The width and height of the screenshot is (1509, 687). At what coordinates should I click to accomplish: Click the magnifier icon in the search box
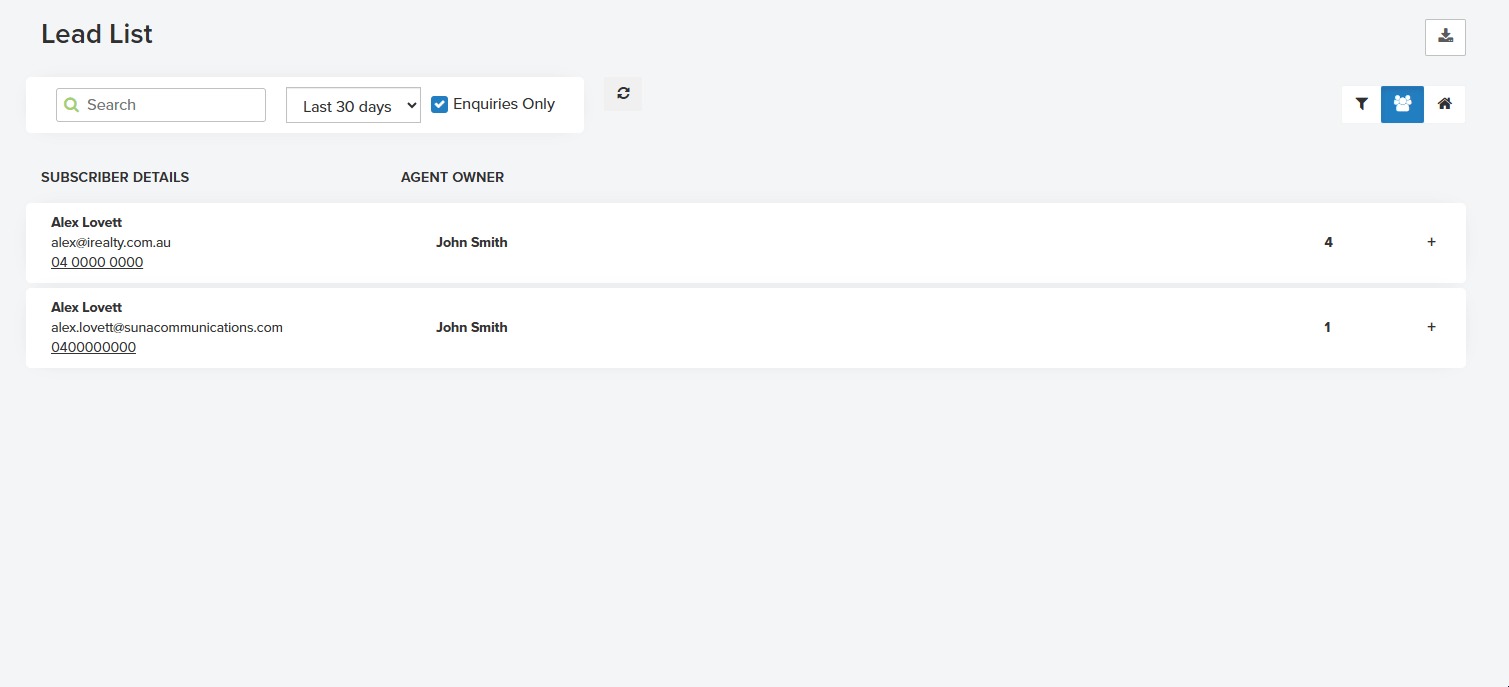[71, 105]
